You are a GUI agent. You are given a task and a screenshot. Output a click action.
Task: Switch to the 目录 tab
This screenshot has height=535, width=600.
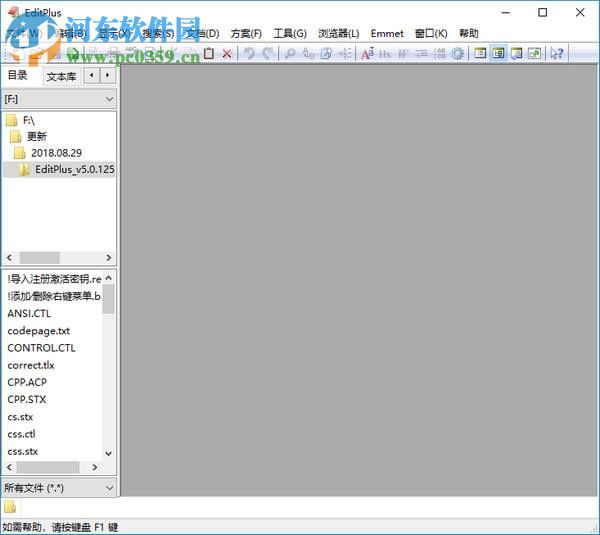point(18,75)
